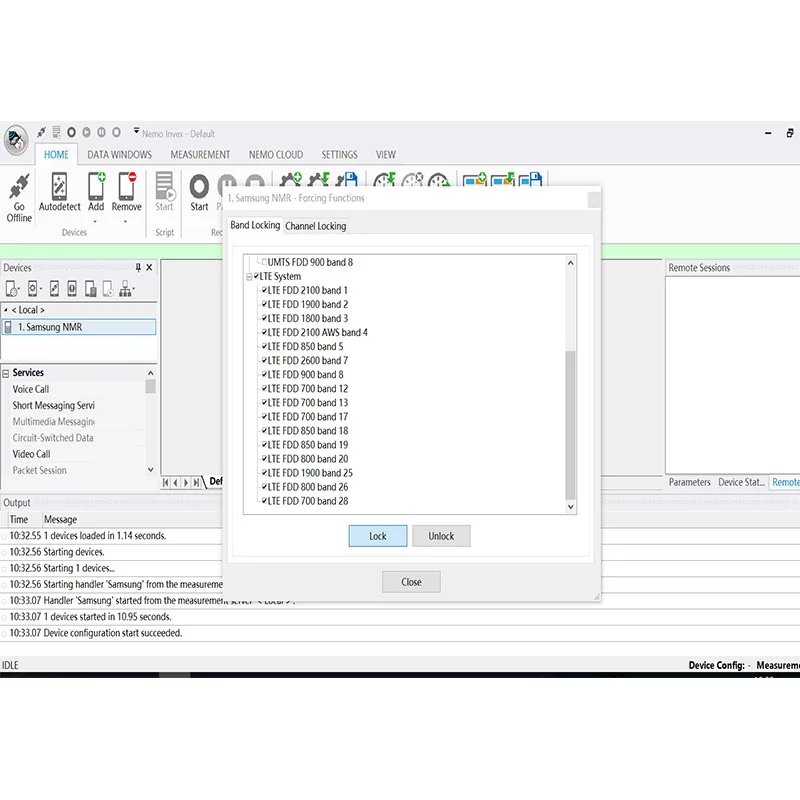The height and width of the screenshot is (800, 800).
Task: Click the recording Start ring icon
Action: (x=199, y=186)
